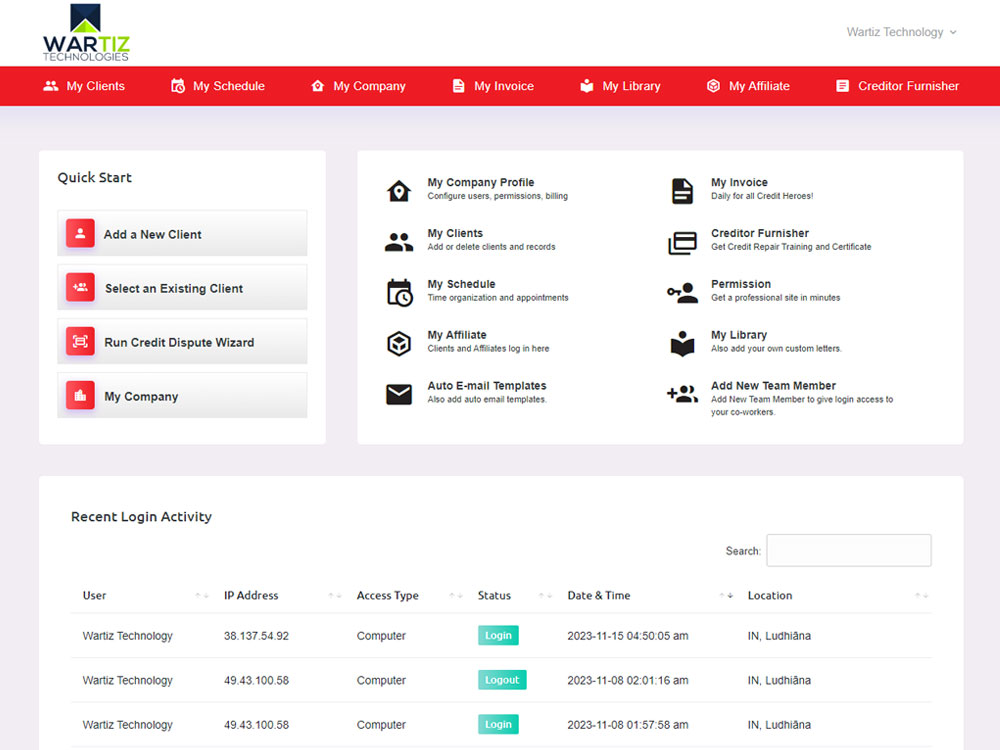Click the Add New Team Member icon

(x=682, y=394)
